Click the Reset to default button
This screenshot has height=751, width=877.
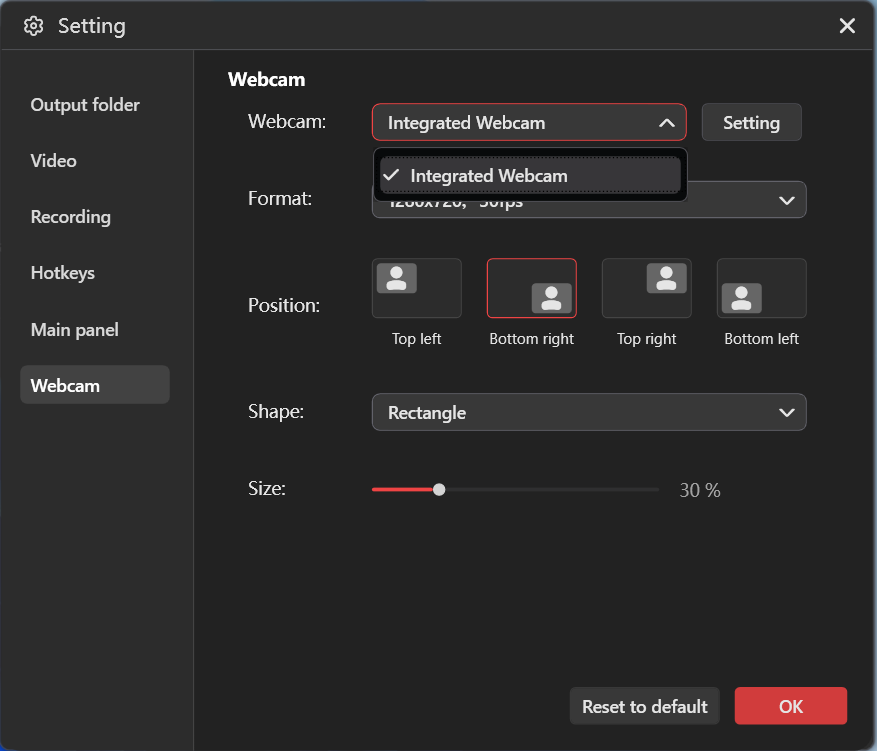click(x=644, y=705)
